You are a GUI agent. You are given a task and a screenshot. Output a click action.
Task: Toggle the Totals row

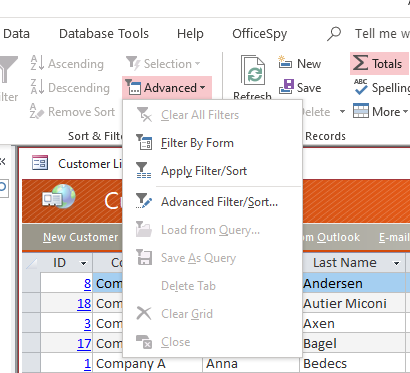pos(379,63)
